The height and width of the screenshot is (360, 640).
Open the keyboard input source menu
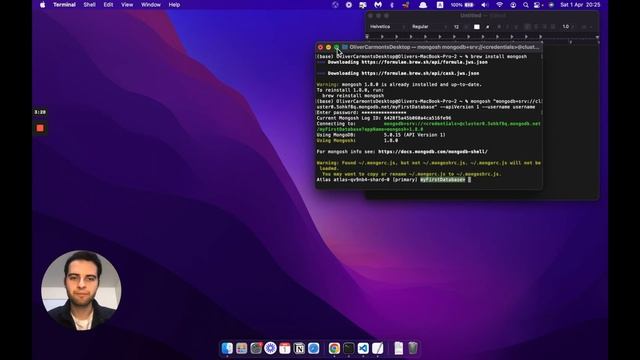click(440, 5)
